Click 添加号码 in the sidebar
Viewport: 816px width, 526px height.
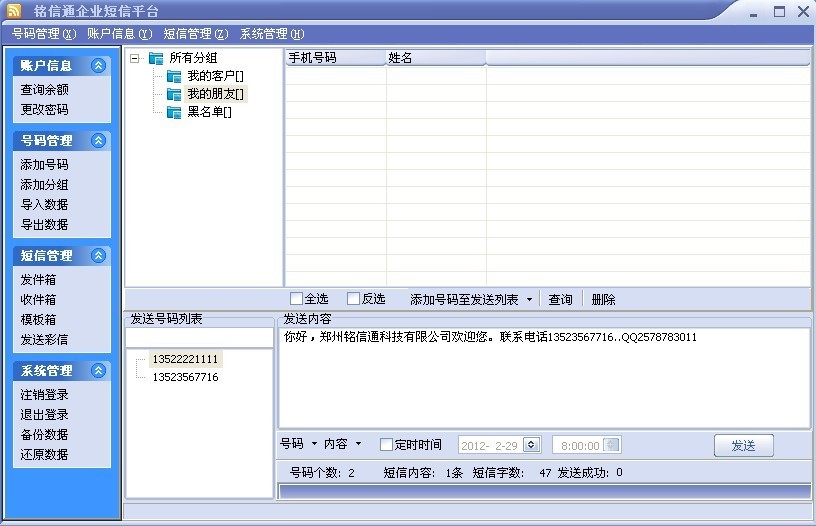click(x=44, y=164)
